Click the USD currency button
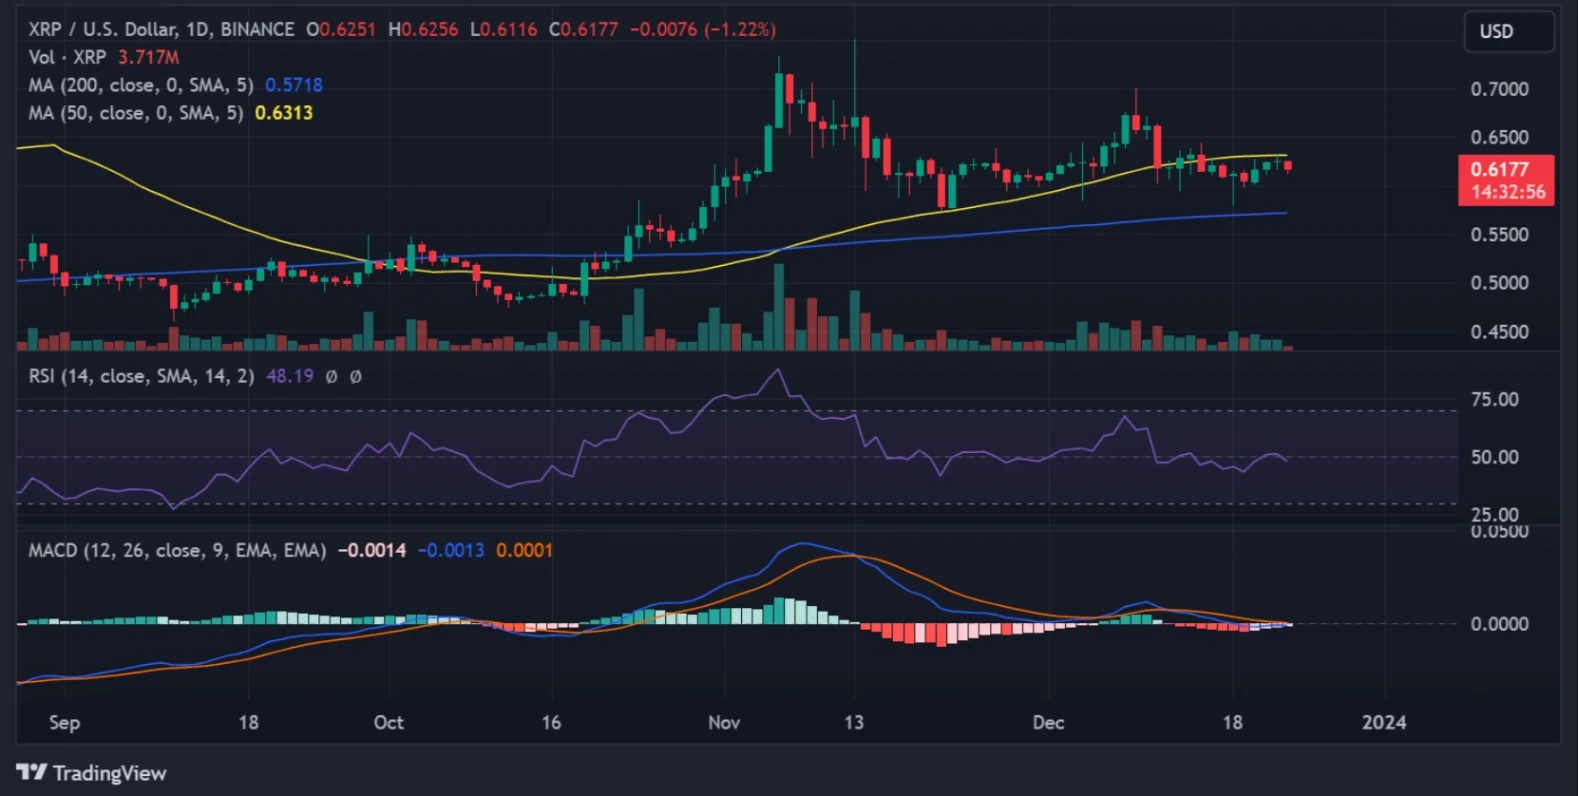The width and height of the screenshot is (1578, 796). 1509,31
